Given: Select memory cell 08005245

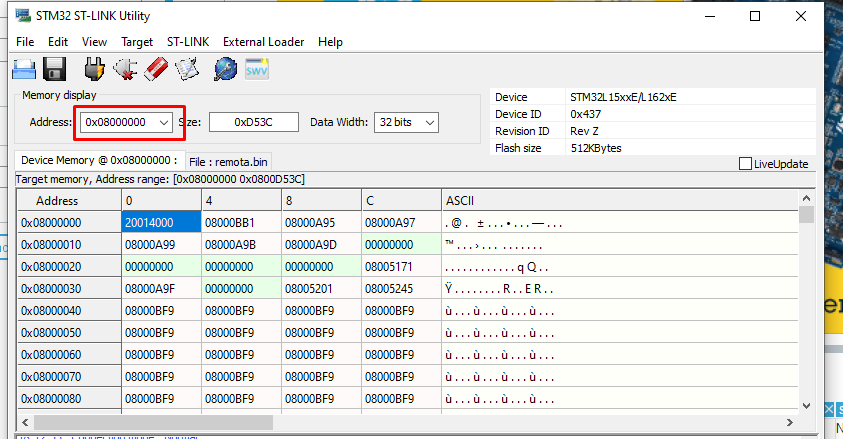Looking at the screenshot, I should coord(402,289).
